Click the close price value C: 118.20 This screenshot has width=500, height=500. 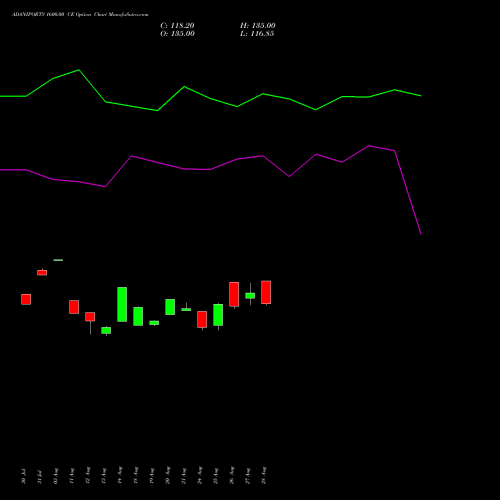[x=177, y=26]
